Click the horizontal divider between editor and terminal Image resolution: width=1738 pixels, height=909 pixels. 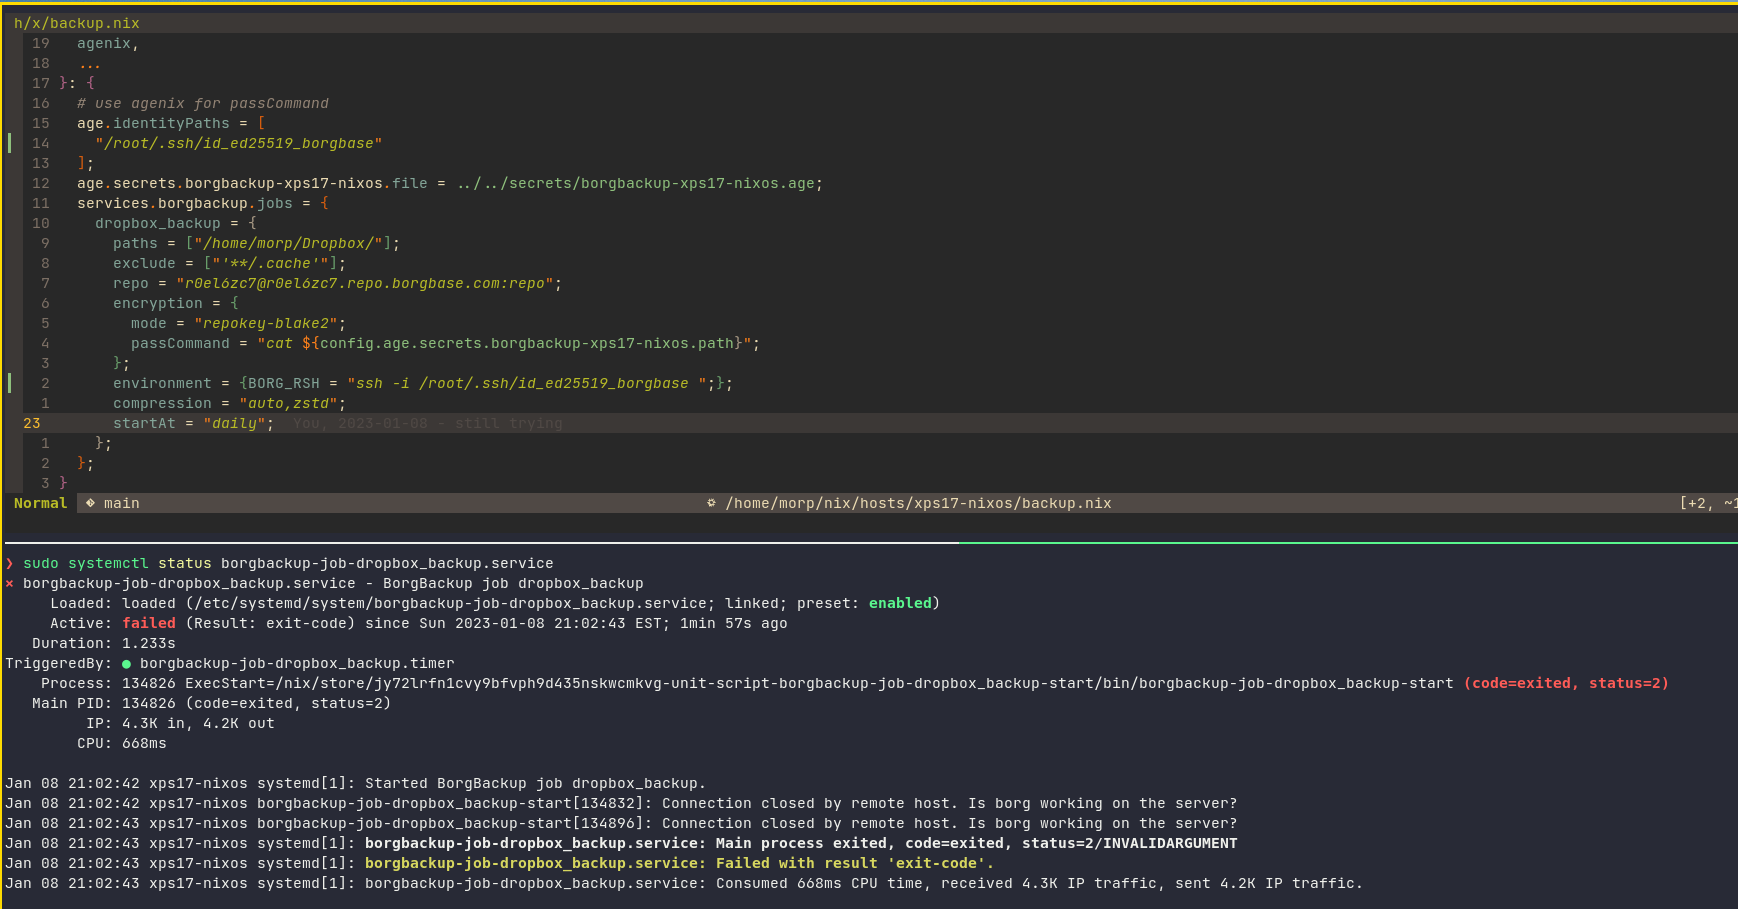869,542
